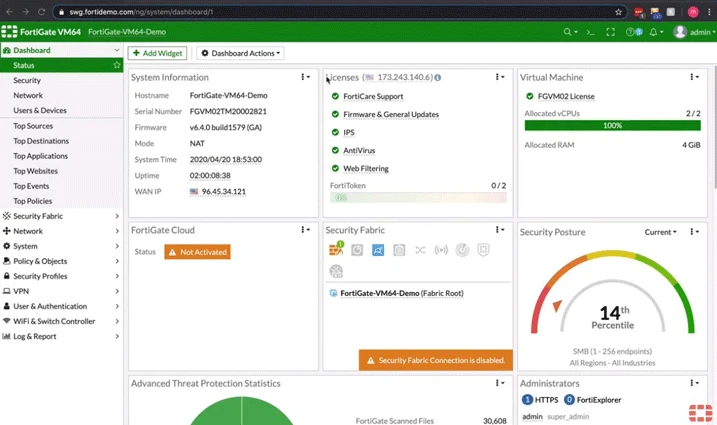Viewport: 717px width, 425px height.
Task: Collapse the Dashboard menu section
Action: coord(61,50)
